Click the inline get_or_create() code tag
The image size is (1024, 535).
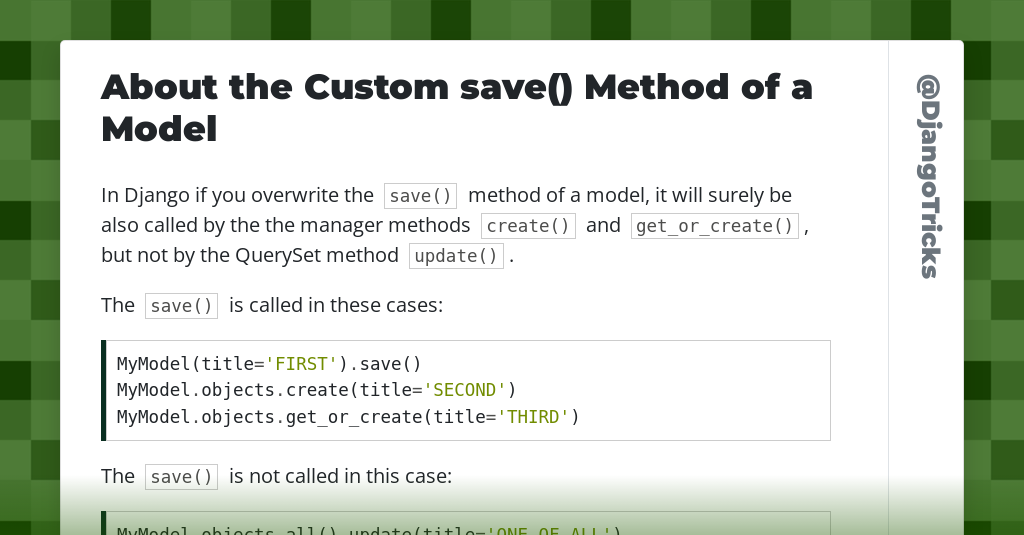(714, 226)
